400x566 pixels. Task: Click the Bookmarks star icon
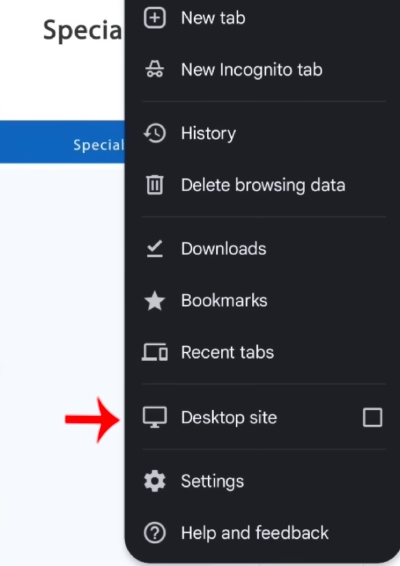click(155, 301)
